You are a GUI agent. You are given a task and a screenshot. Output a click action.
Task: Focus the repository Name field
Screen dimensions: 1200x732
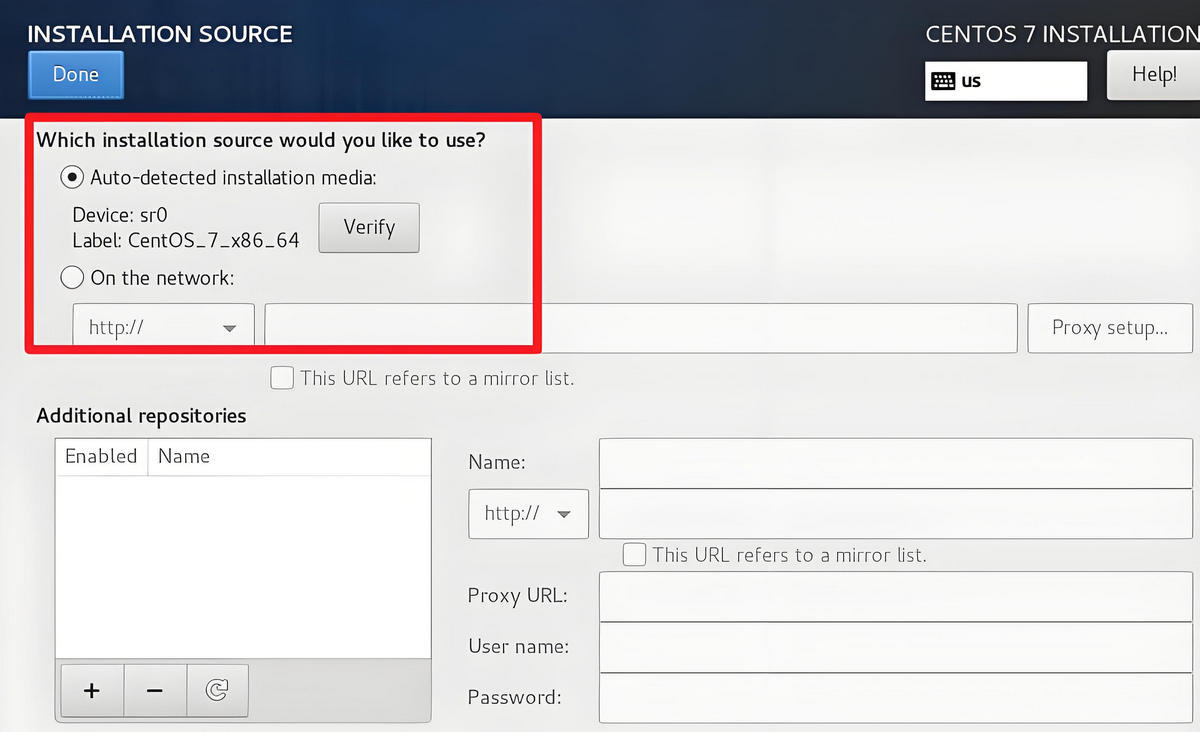point(896,463)
